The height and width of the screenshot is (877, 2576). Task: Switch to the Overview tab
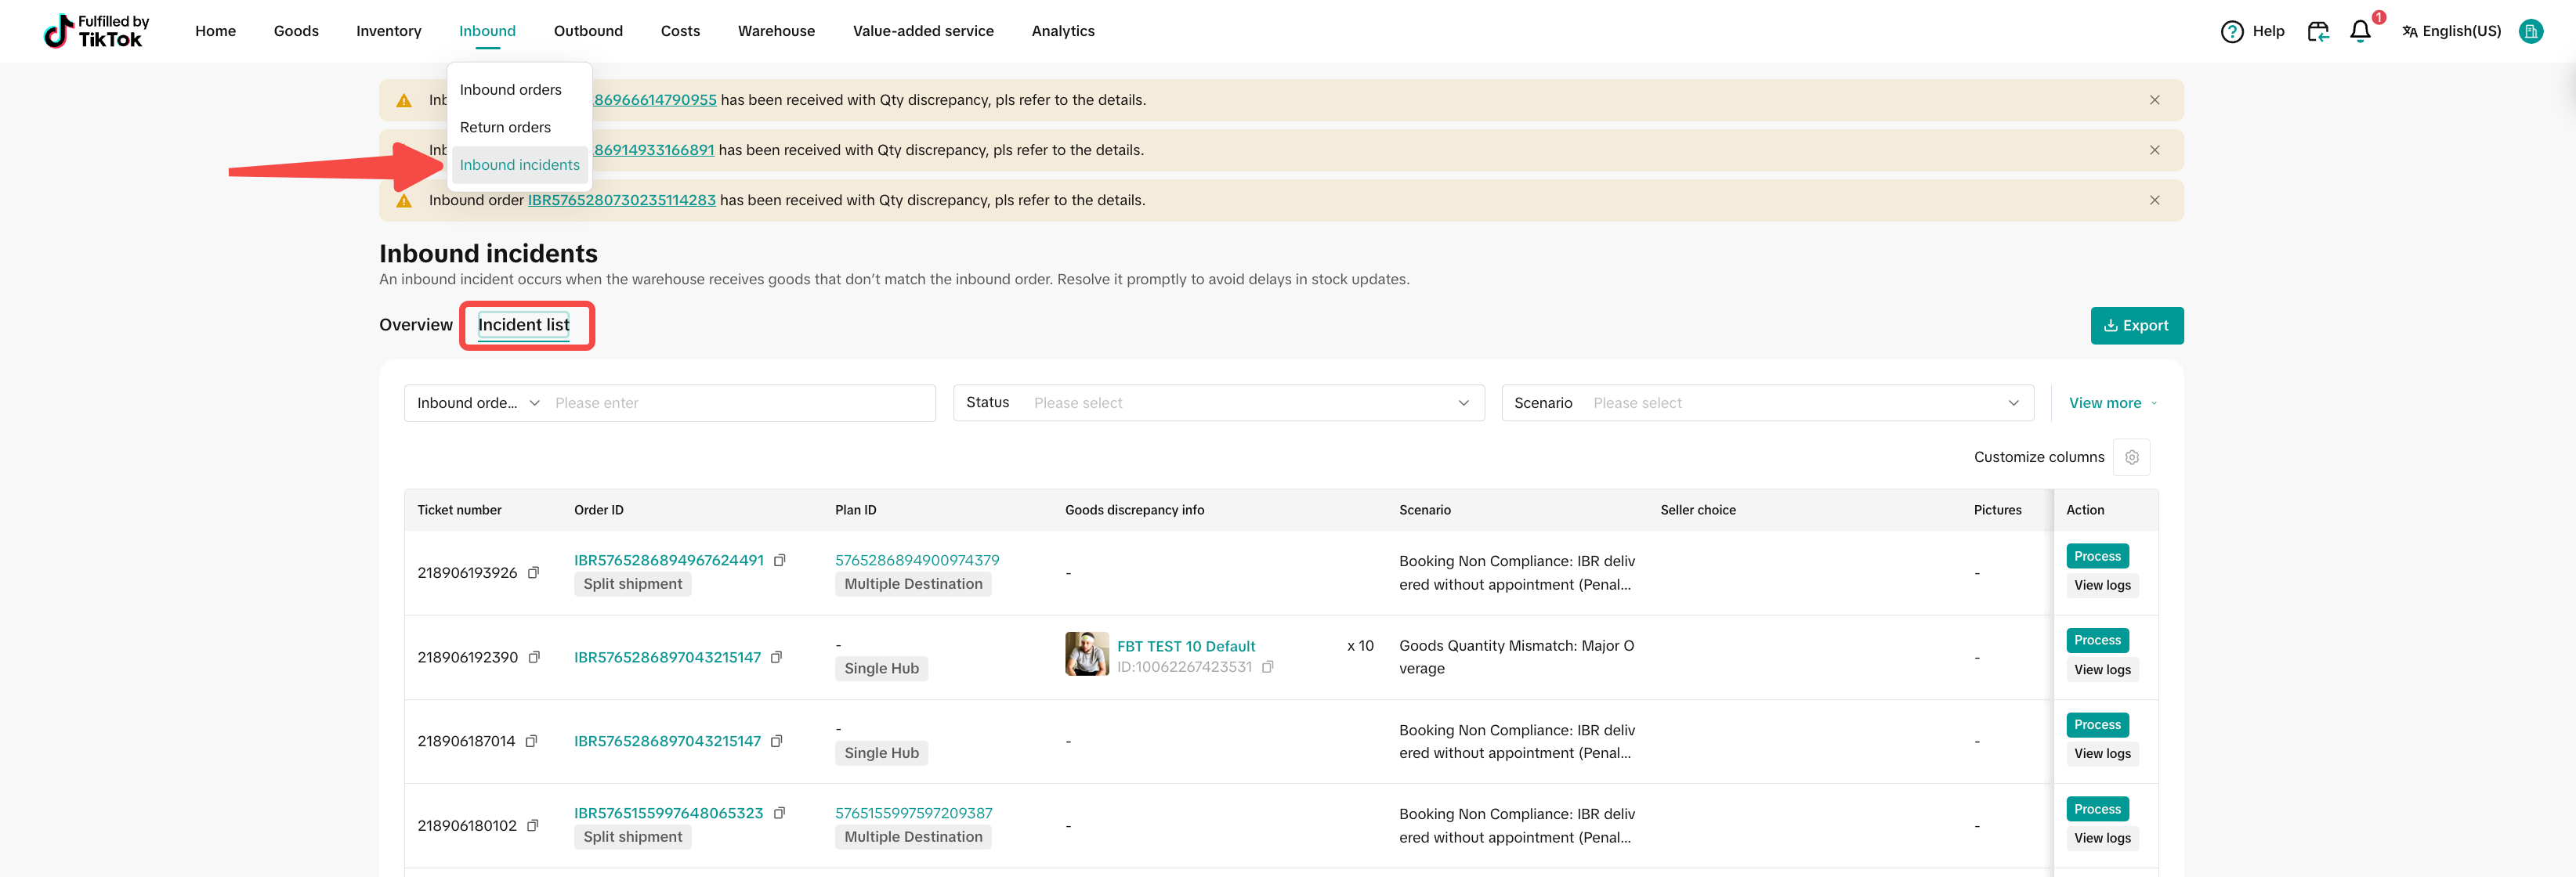coord(415,325)
